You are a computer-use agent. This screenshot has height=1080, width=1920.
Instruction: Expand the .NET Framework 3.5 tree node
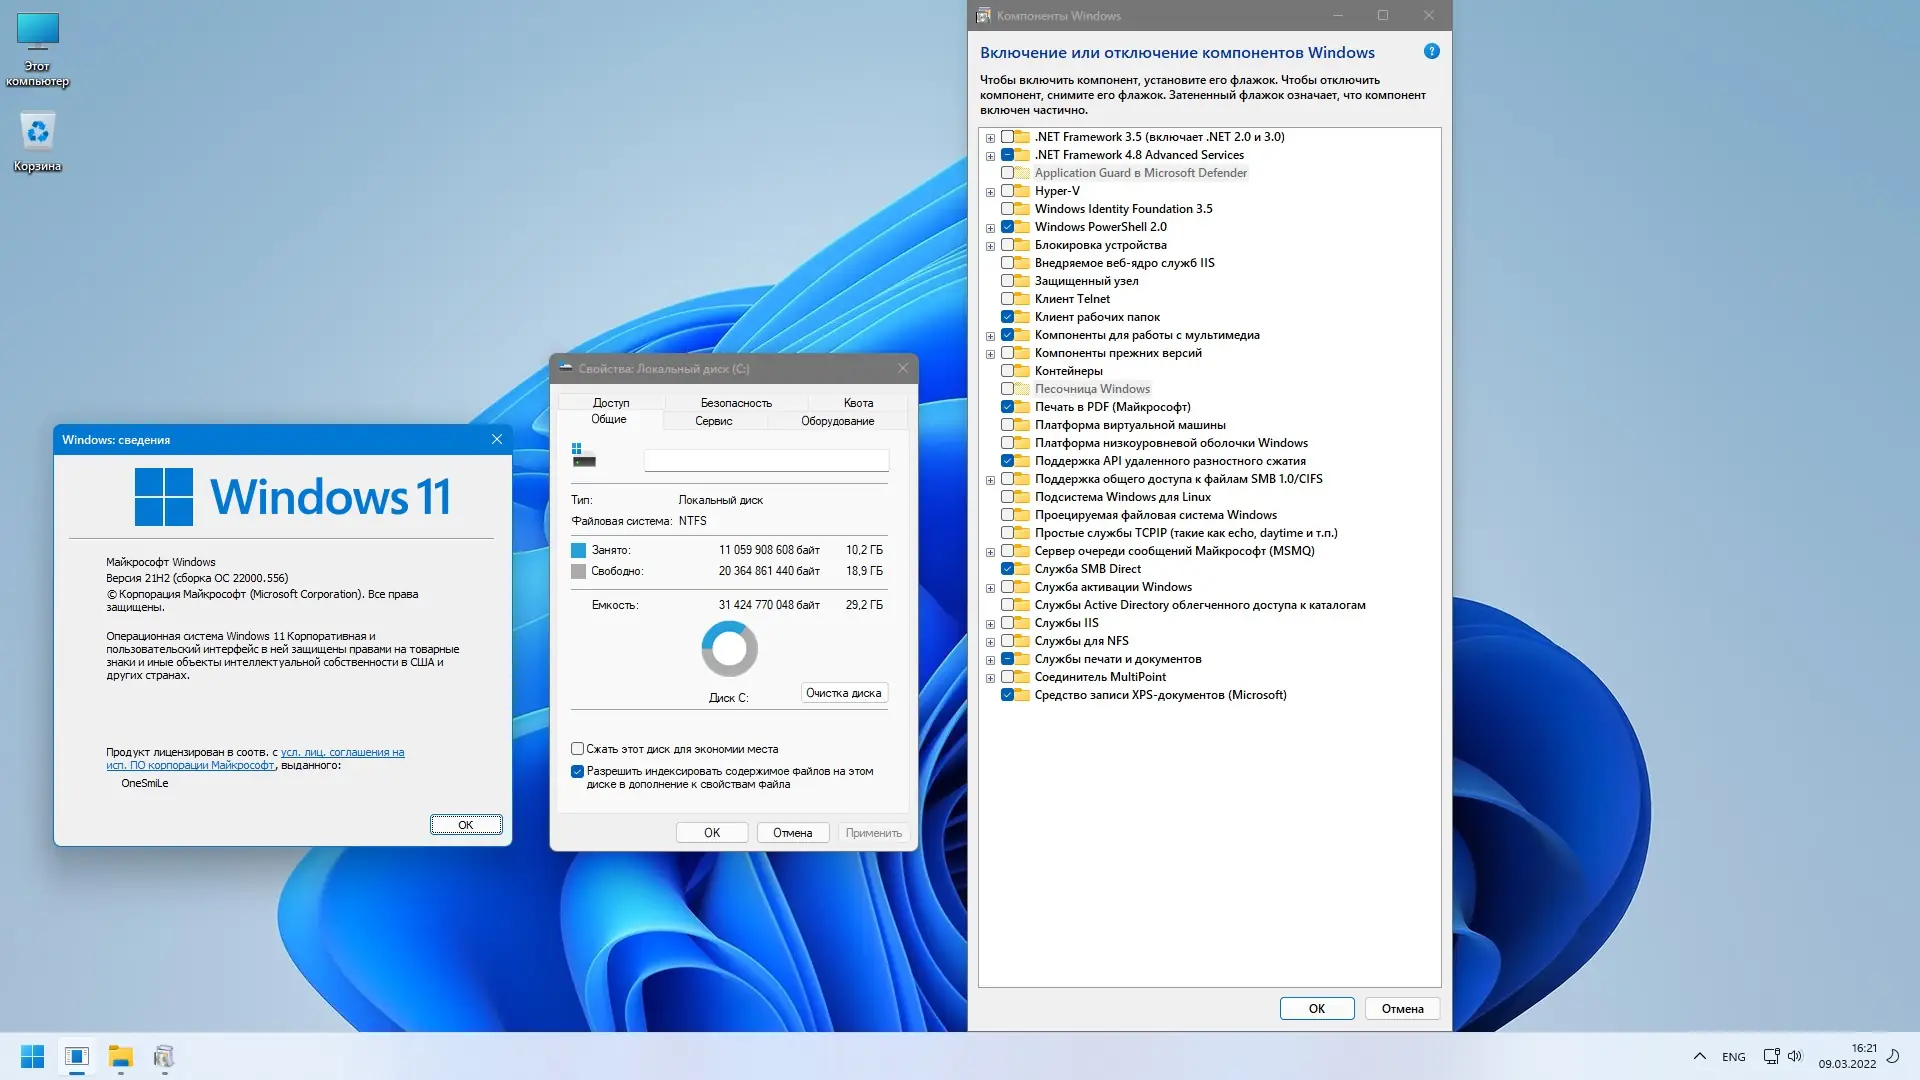coord(990,138)
